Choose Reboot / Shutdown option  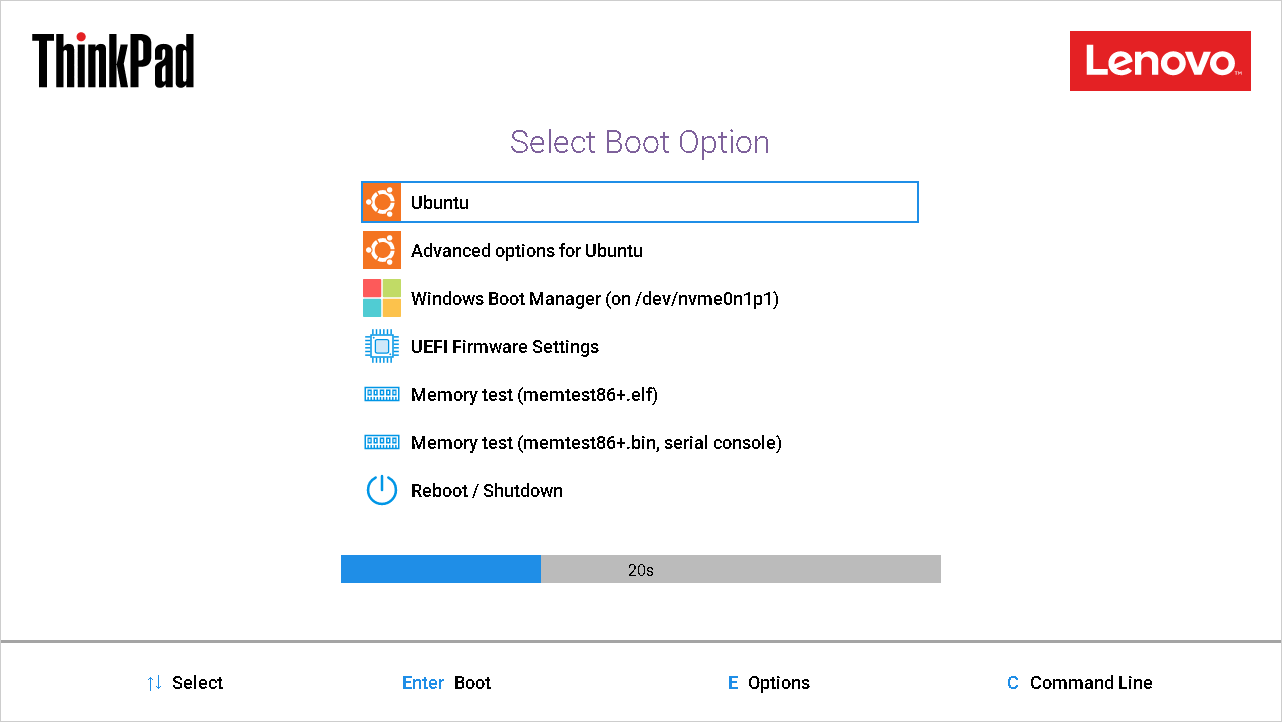[640, 490]
